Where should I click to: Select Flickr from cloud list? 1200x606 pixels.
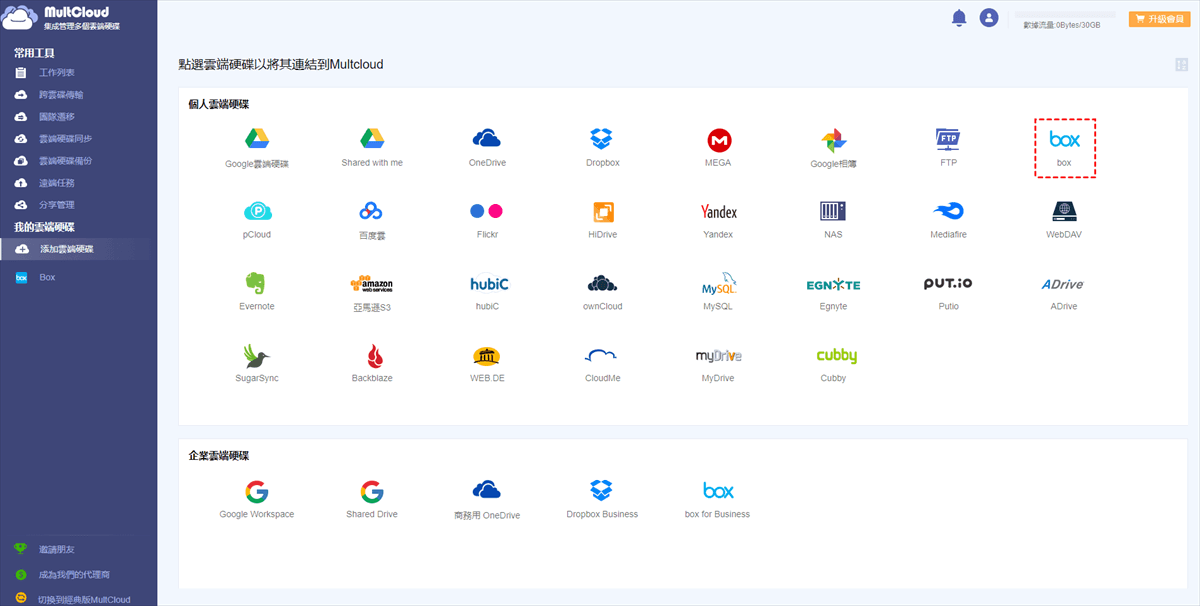tap(487, 212)
